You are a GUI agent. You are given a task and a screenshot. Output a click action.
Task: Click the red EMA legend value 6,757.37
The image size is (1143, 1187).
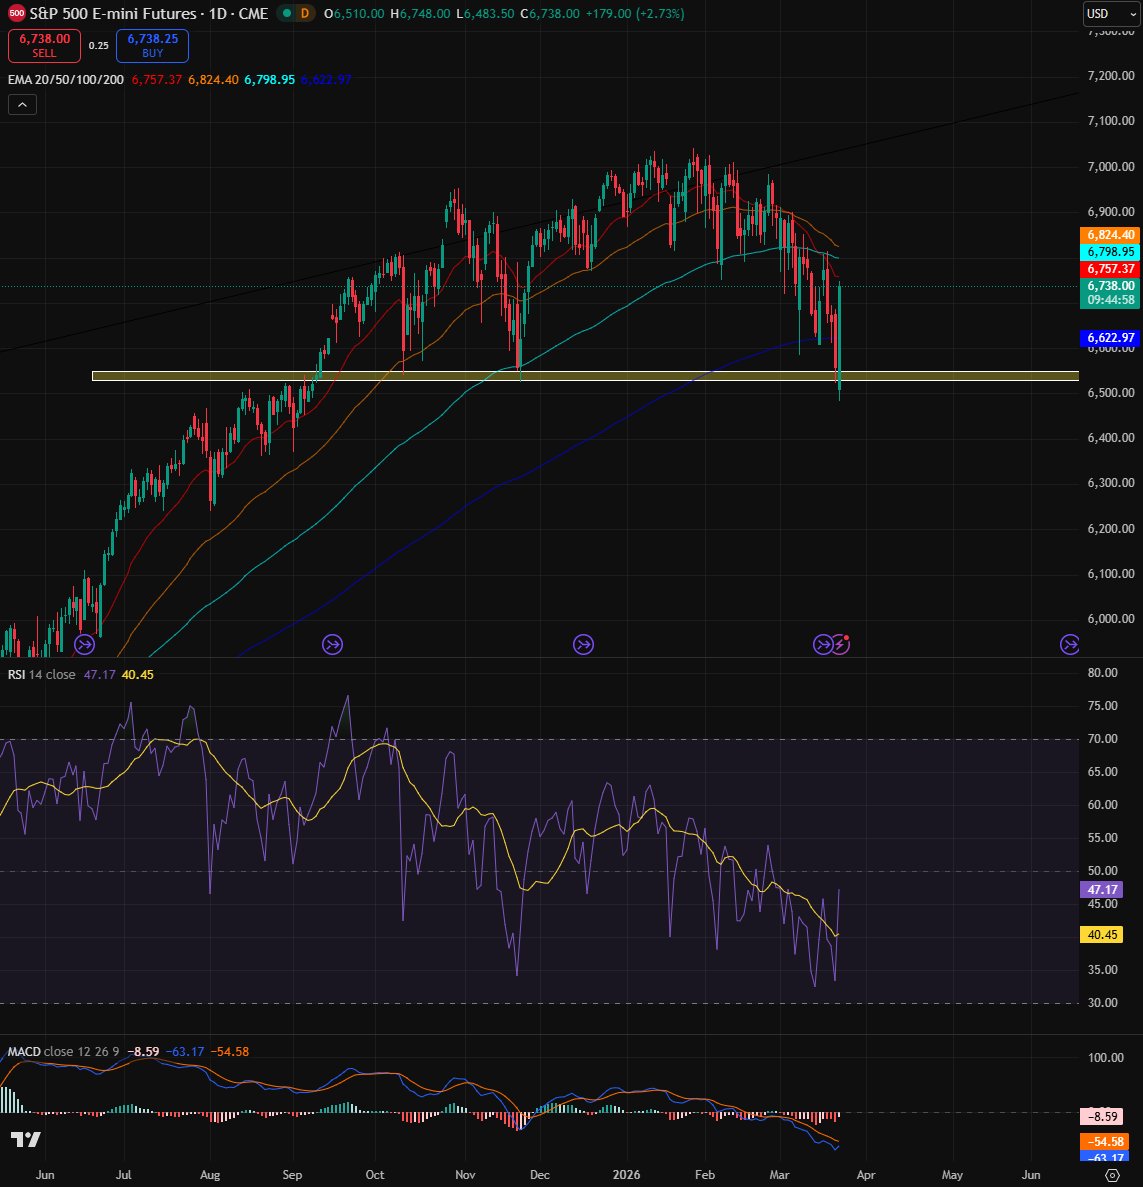[x=157, y=79]
